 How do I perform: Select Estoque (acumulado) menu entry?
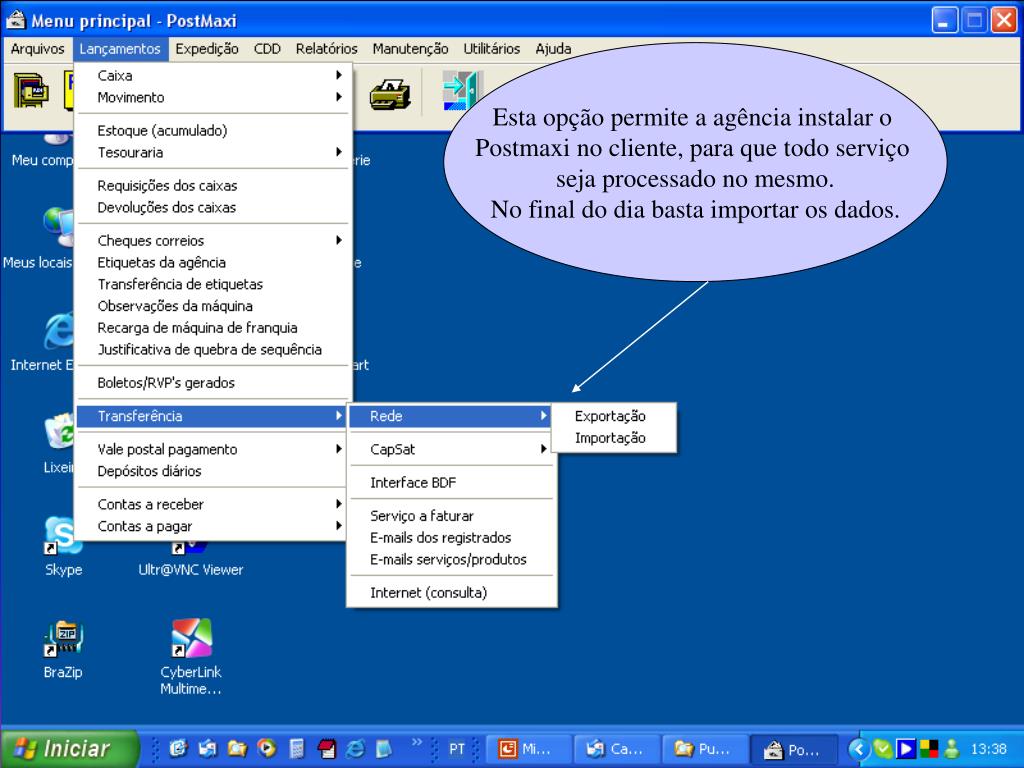[x=212, y=131]
